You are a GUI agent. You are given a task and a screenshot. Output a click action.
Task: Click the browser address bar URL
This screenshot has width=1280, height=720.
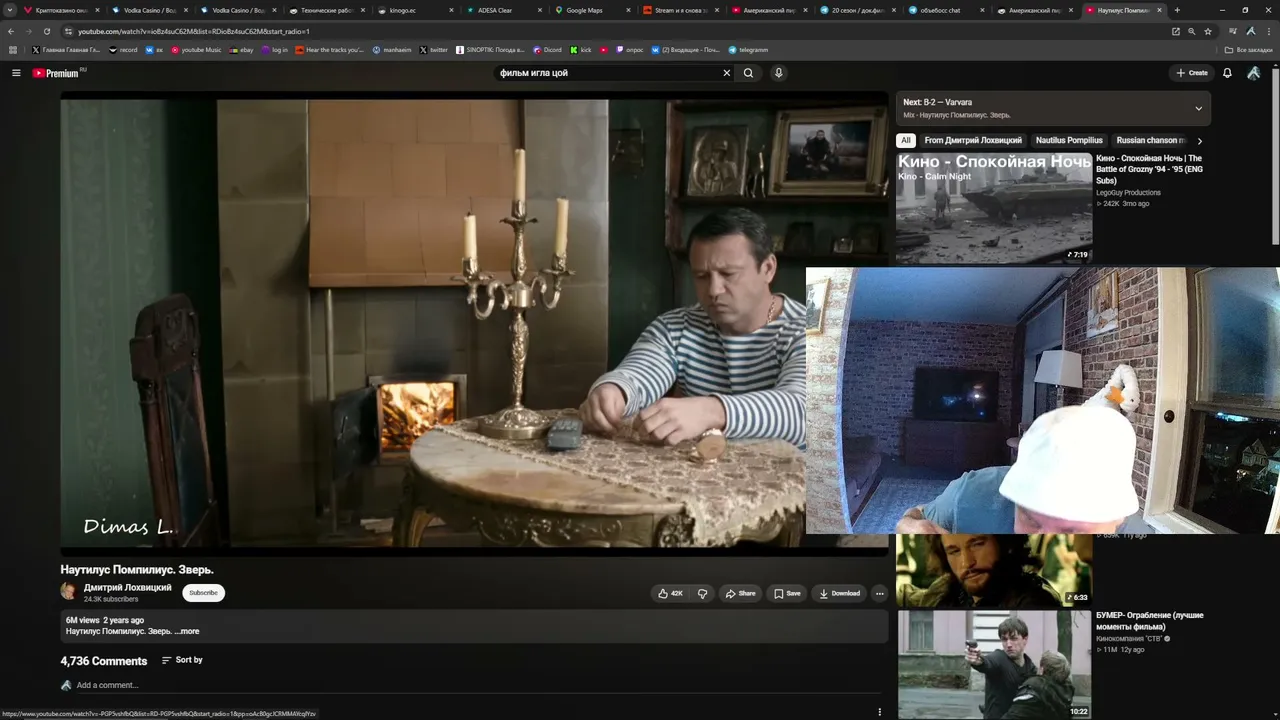pyautogui.click(x=194, y=31)
